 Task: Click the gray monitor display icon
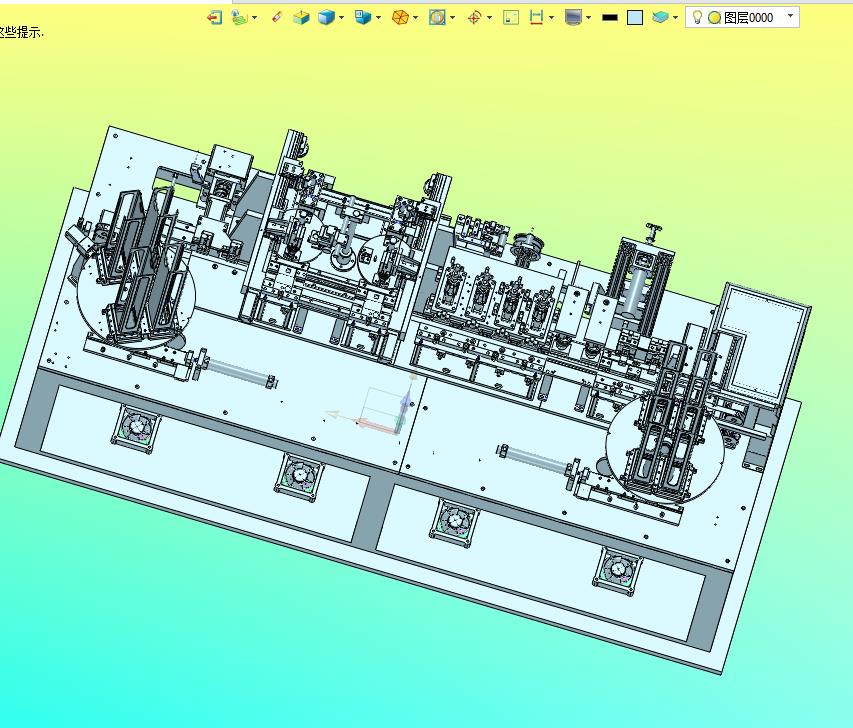[573, 17]
